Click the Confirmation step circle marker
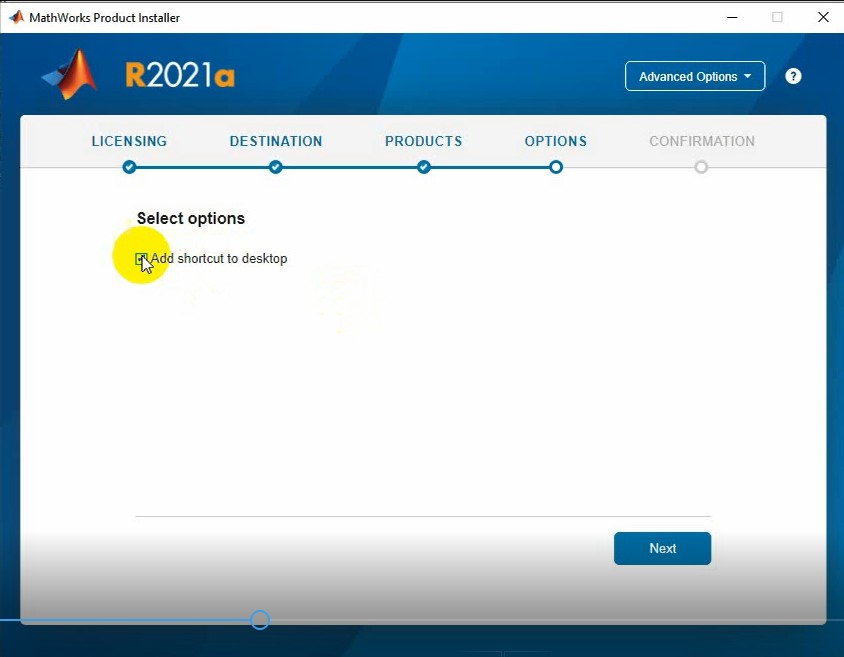Screen dimensions: 844x657 701,167
